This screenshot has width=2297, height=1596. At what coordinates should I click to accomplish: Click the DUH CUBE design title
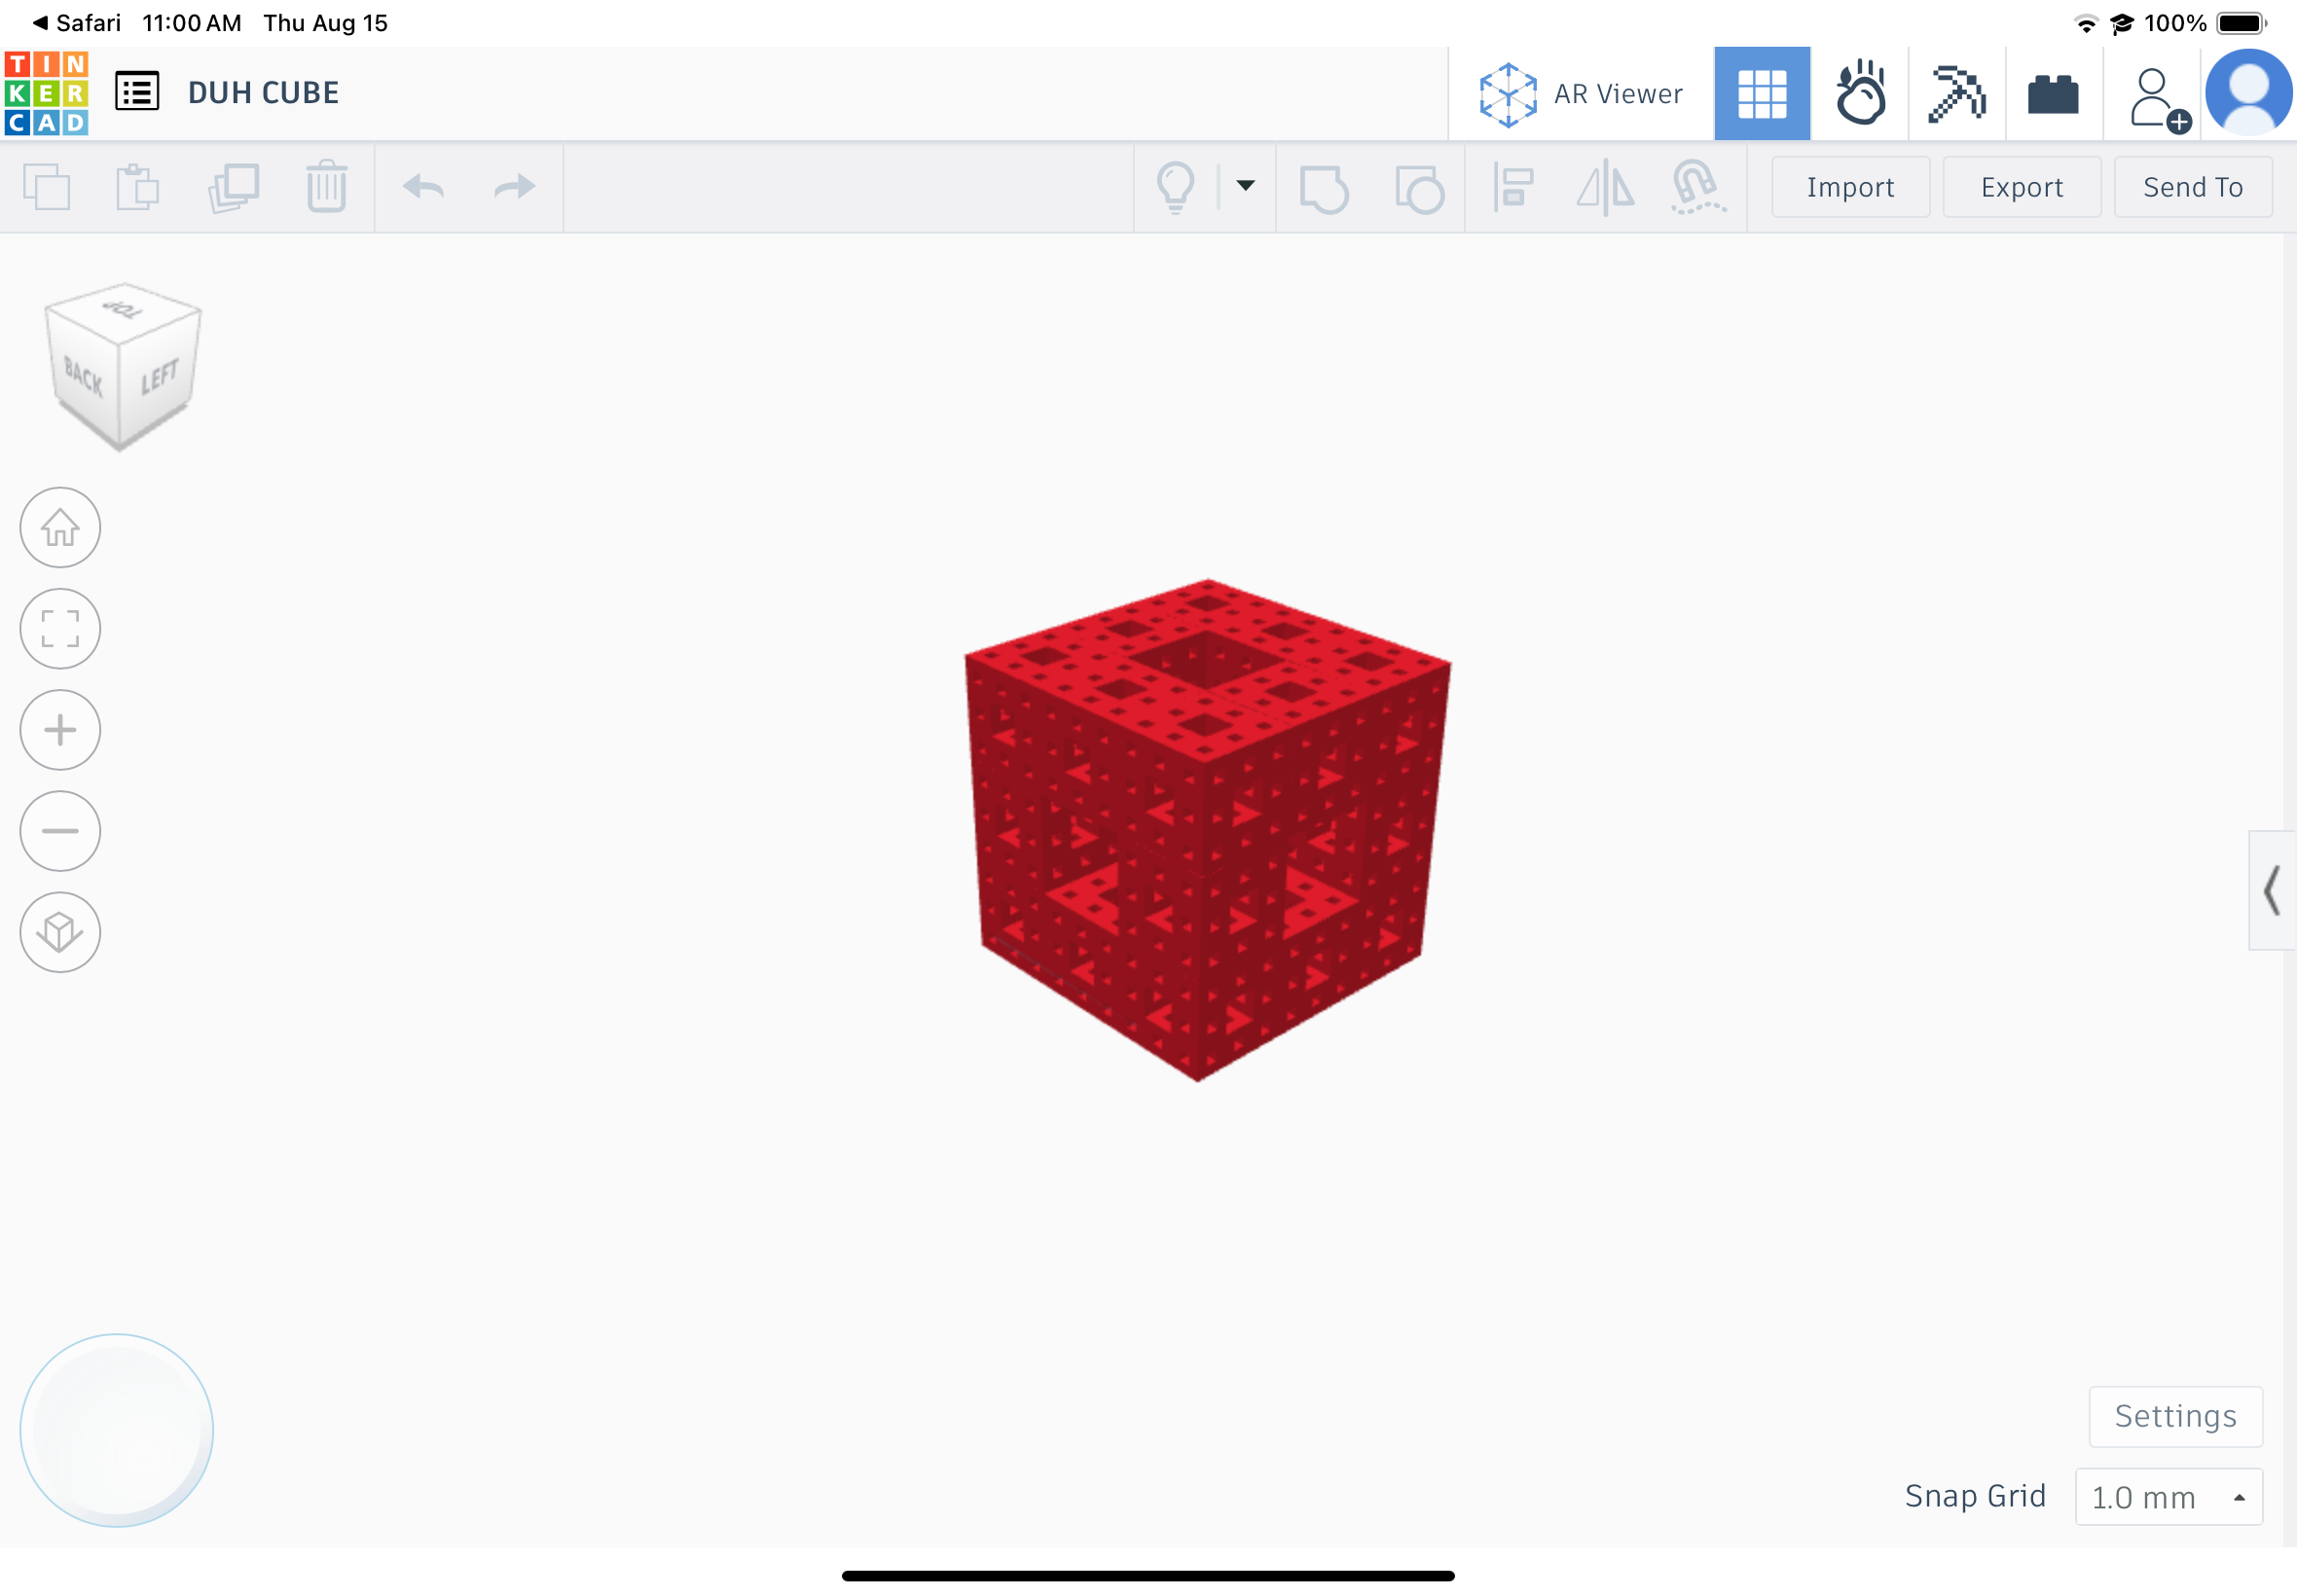click(264, 93)
